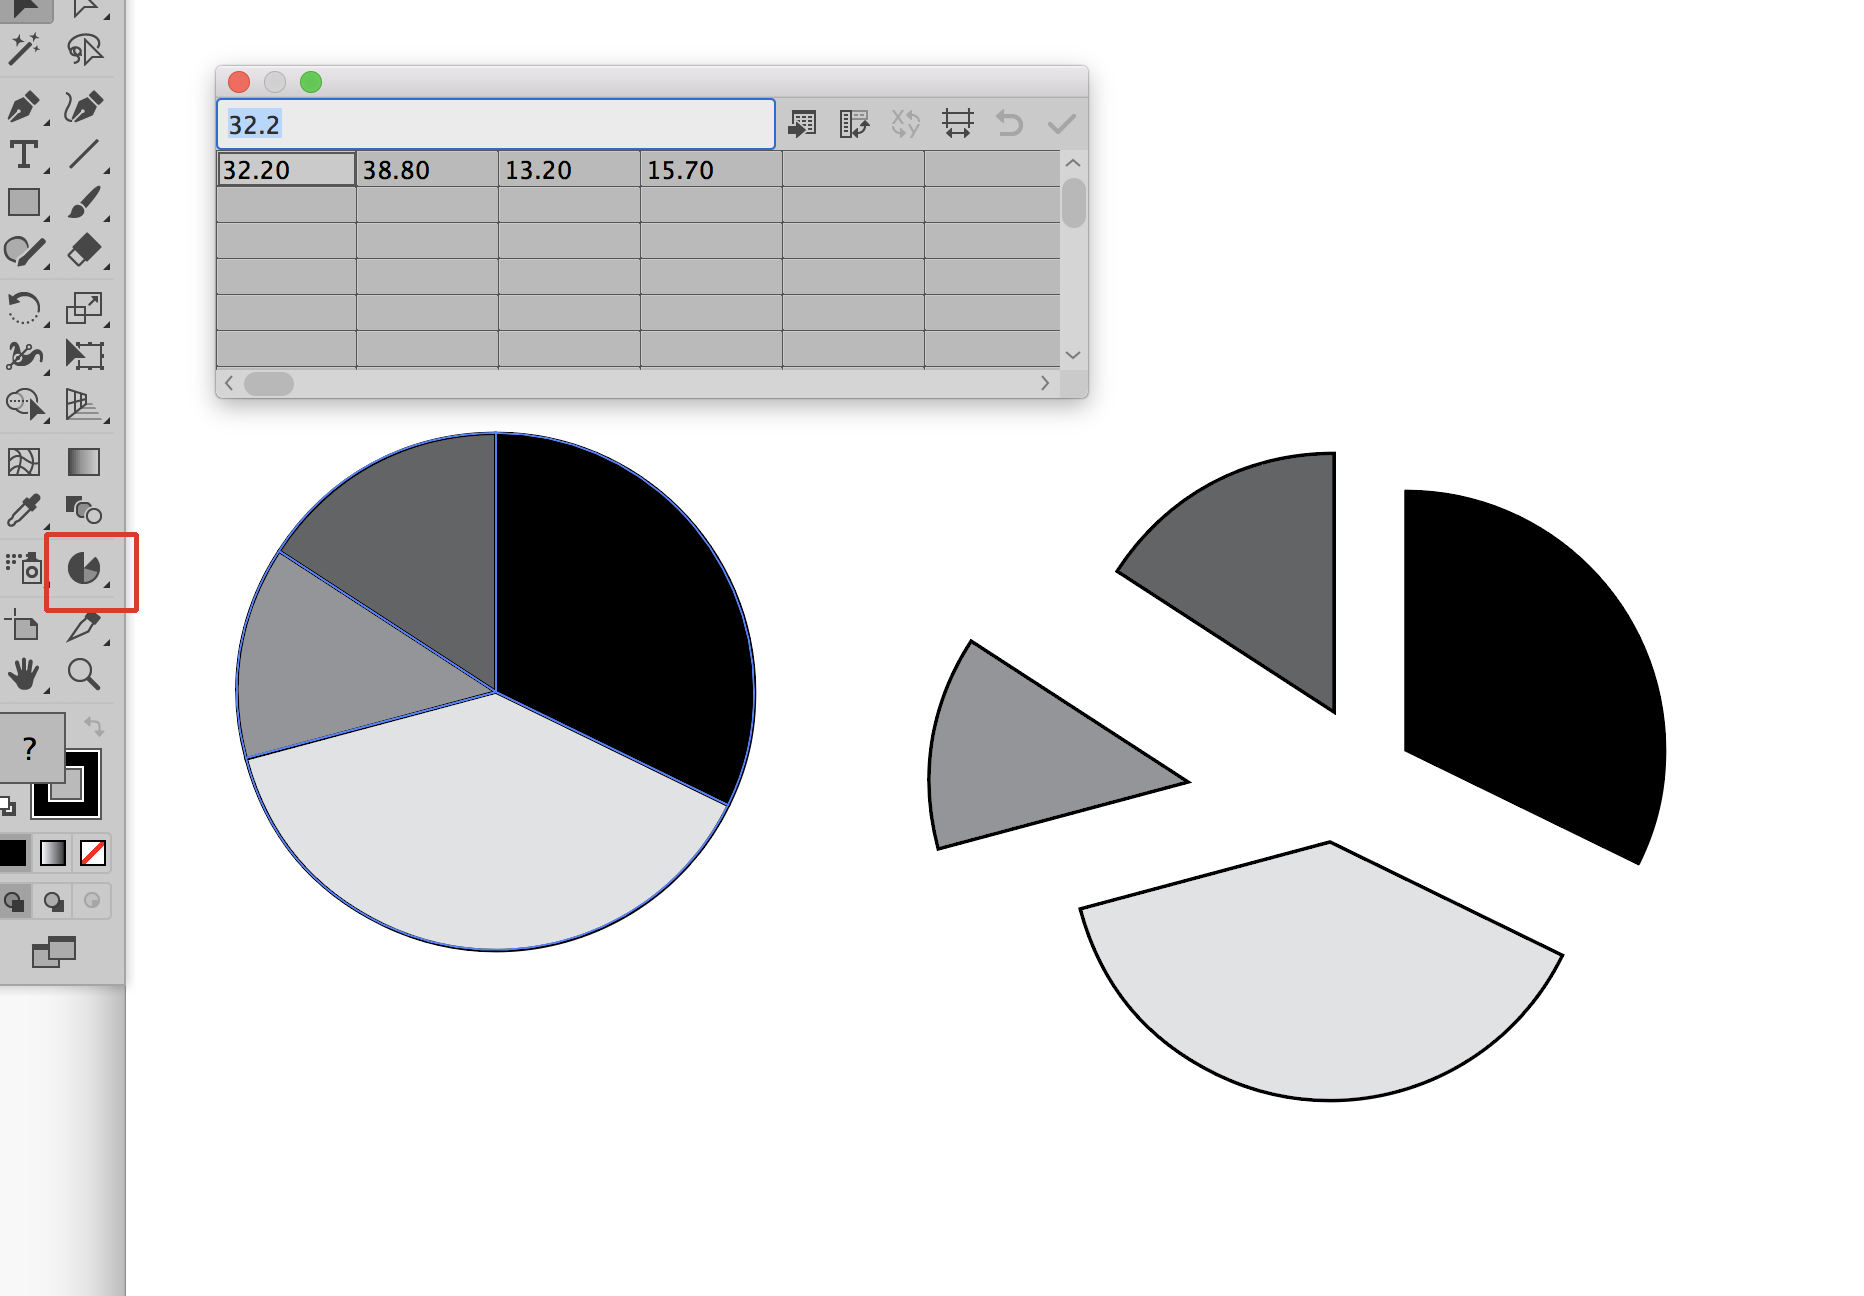The width and height of the screenshot is (1864, 1296).
Task: Click the Change Screen Mode icon
Action: [x=54, y=952]
